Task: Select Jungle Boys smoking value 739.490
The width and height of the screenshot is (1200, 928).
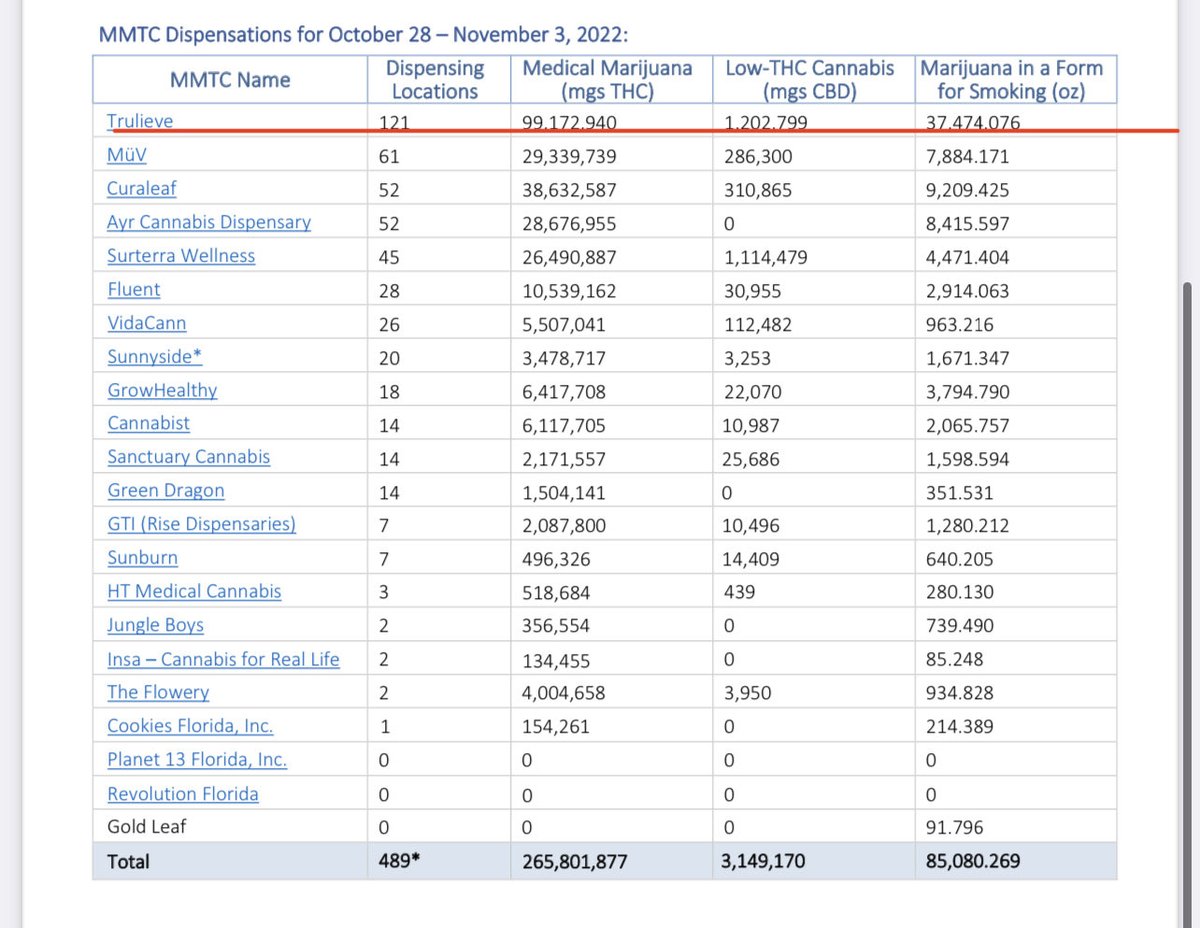Action: click(x=962, y=626)
